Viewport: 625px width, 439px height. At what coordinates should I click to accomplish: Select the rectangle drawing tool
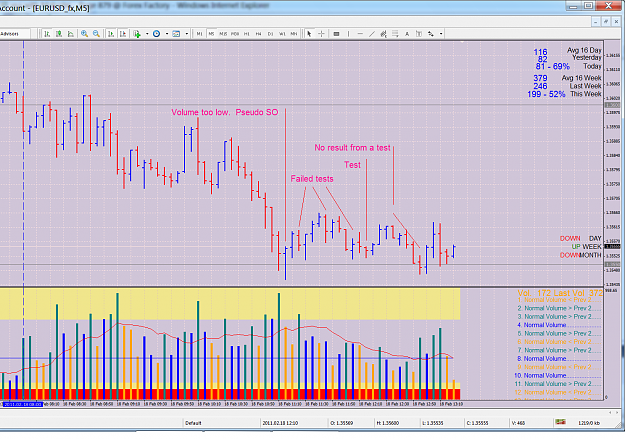coord(336,34)
